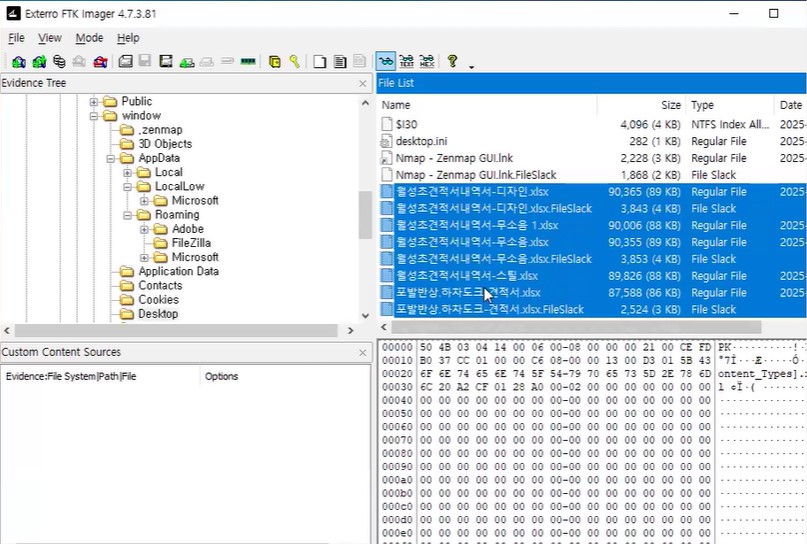
Task: Click File List horizontal scrollbar thumb
Action: [x=576, y=327]
